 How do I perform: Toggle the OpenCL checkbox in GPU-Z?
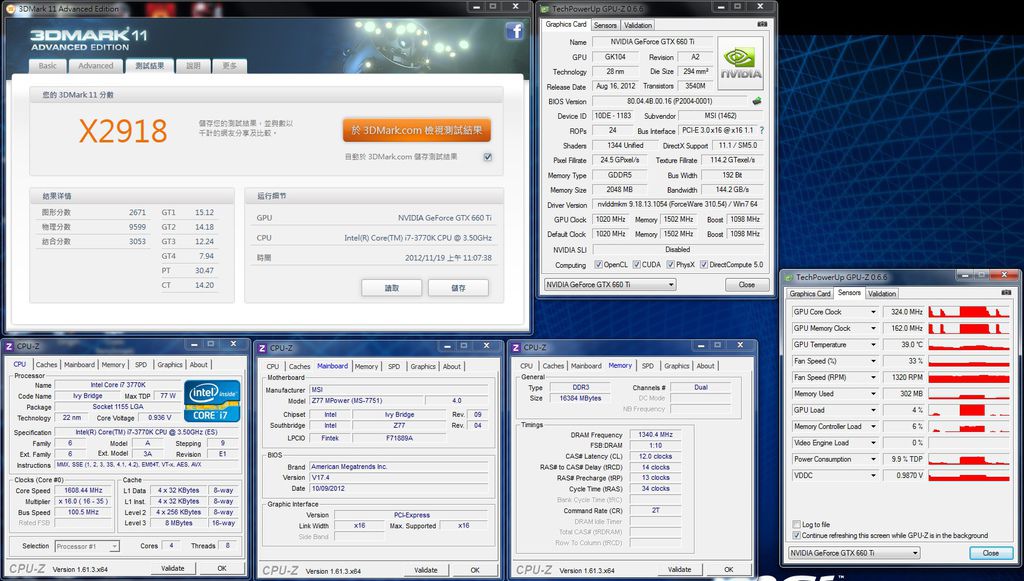pos(598,264)
